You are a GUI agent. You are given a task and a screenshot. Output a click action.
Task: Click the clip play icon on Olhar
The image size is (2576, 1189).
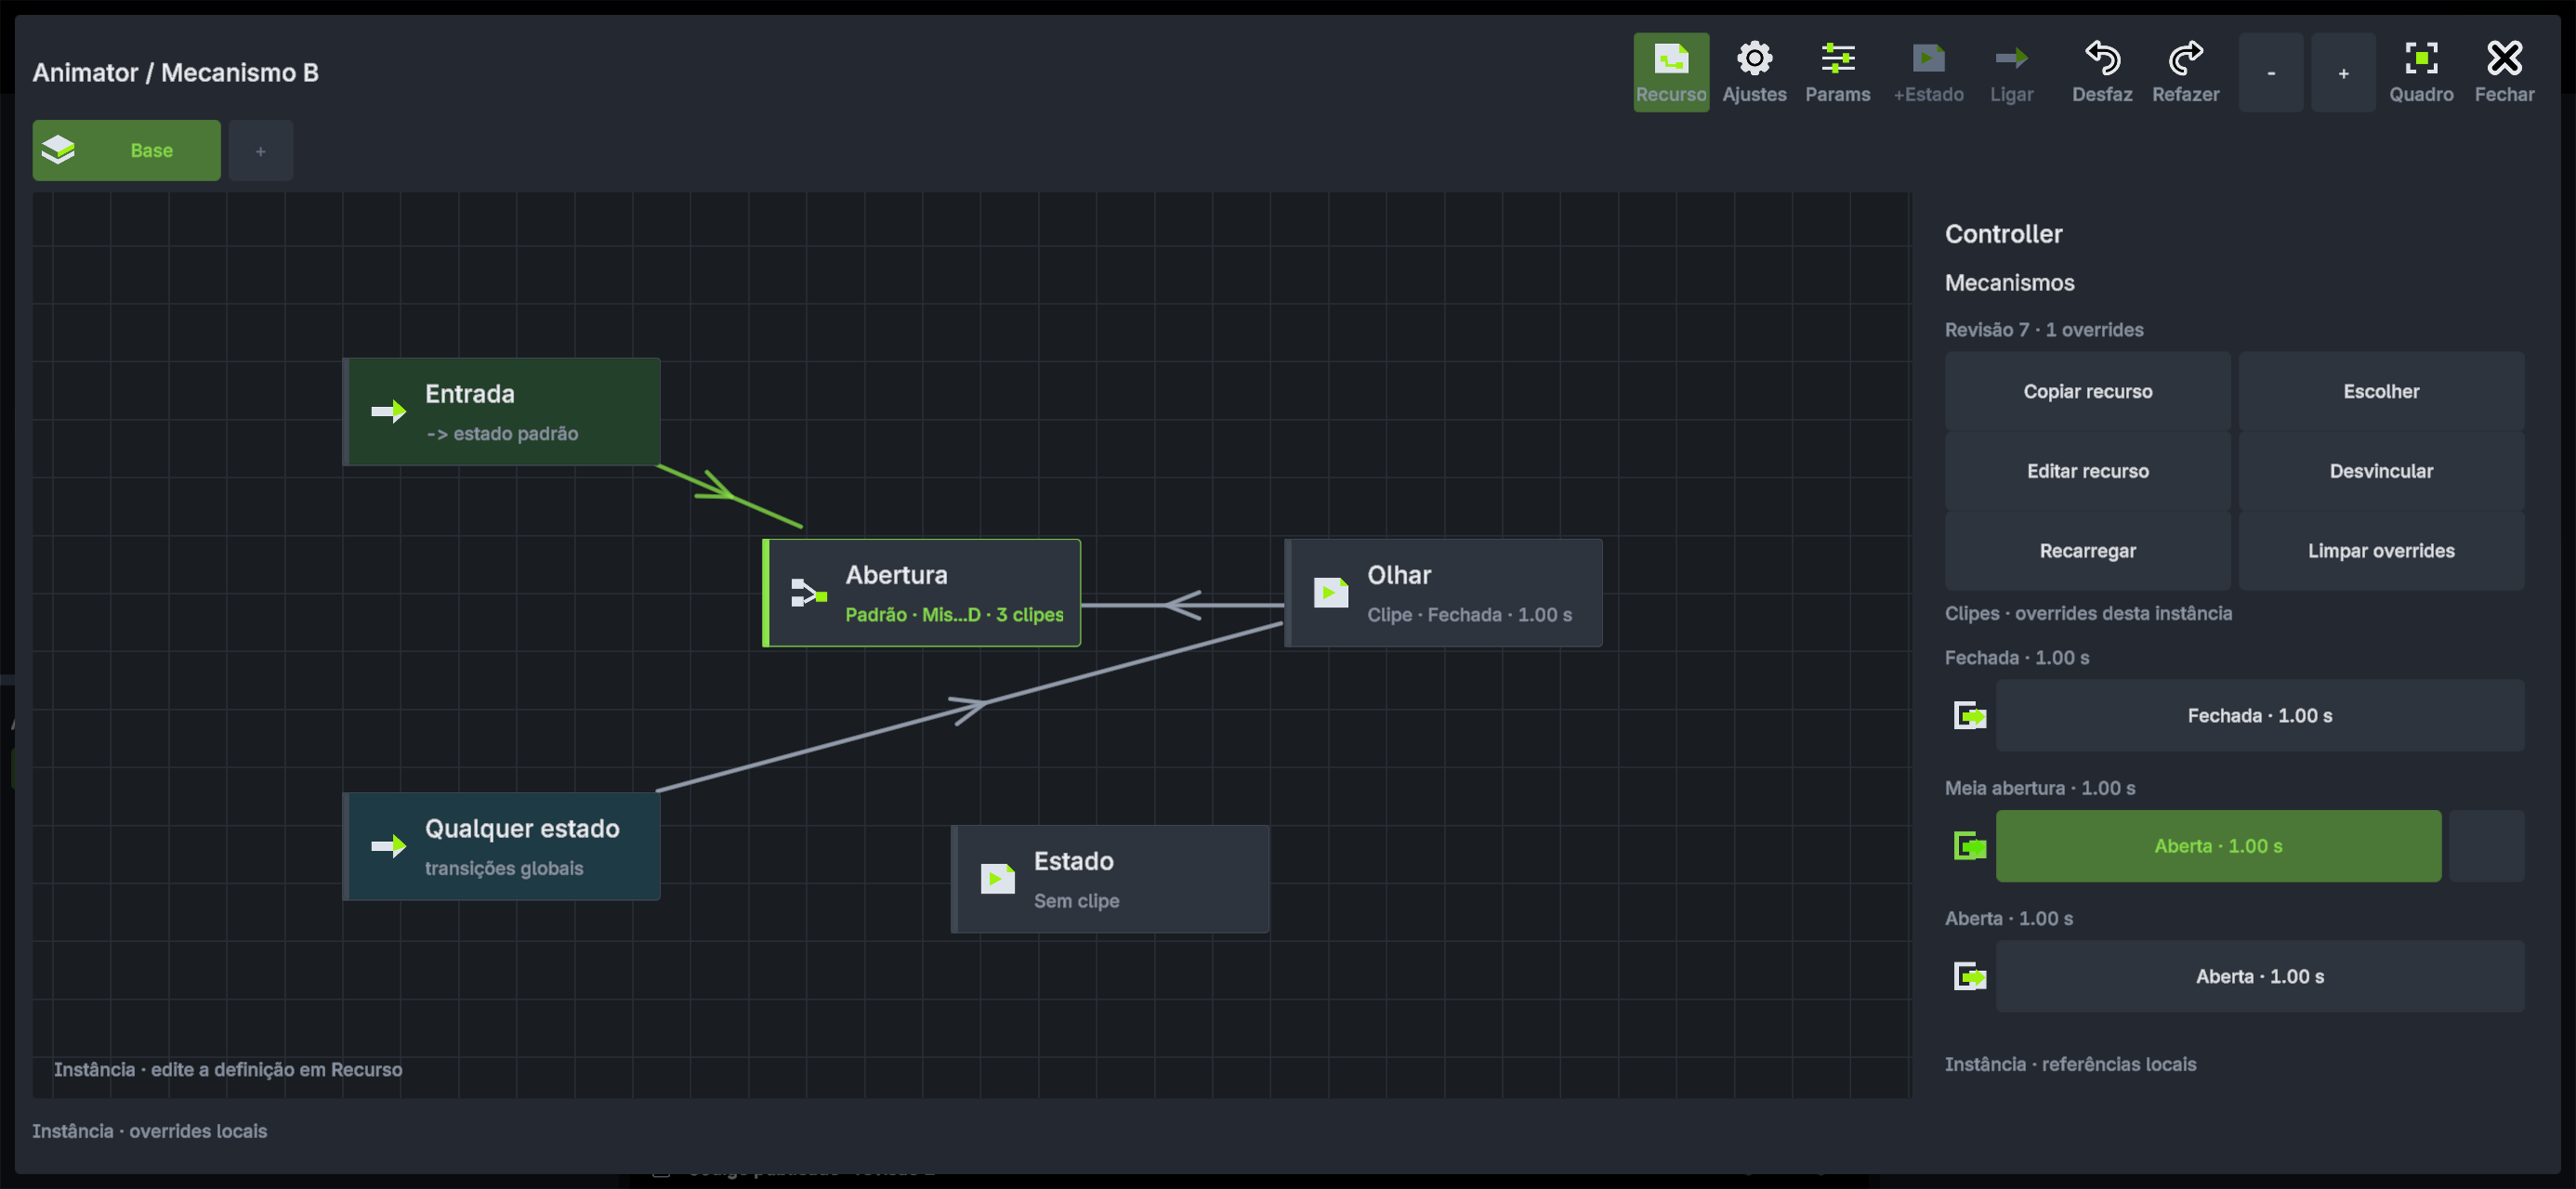pyautogui.click(x=1330, y=593)
